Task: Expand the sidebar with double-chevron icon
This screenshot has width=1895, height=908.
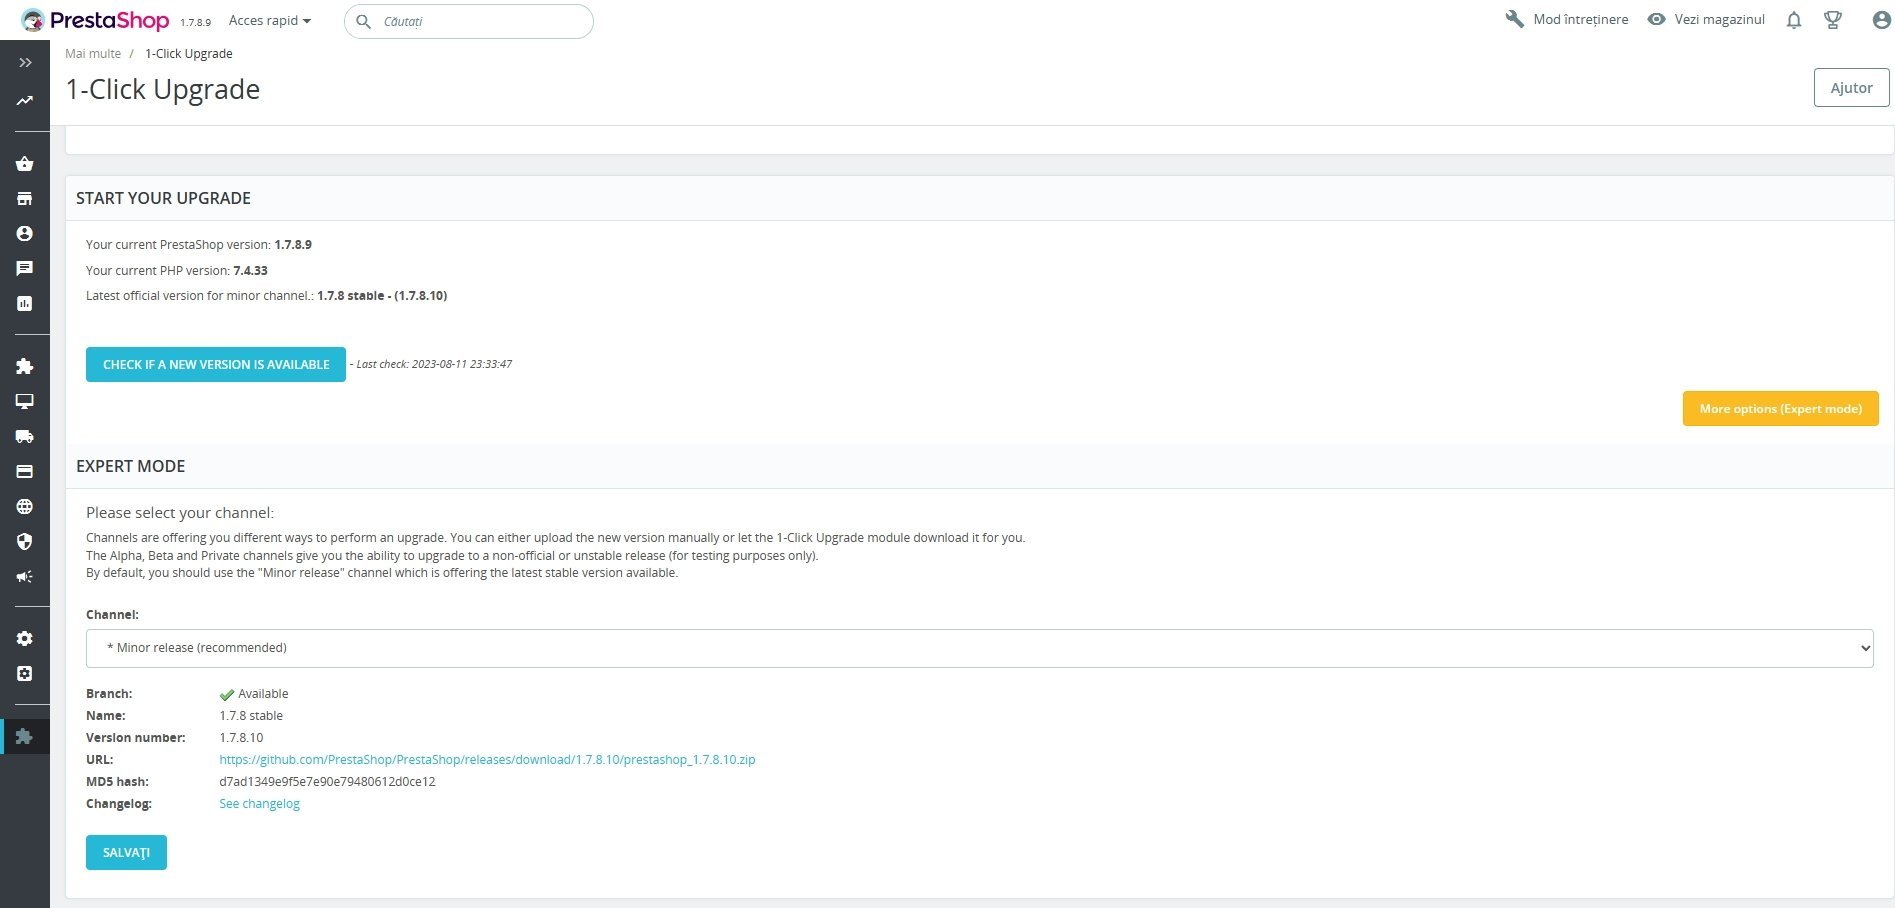Action: coord(25,63)
